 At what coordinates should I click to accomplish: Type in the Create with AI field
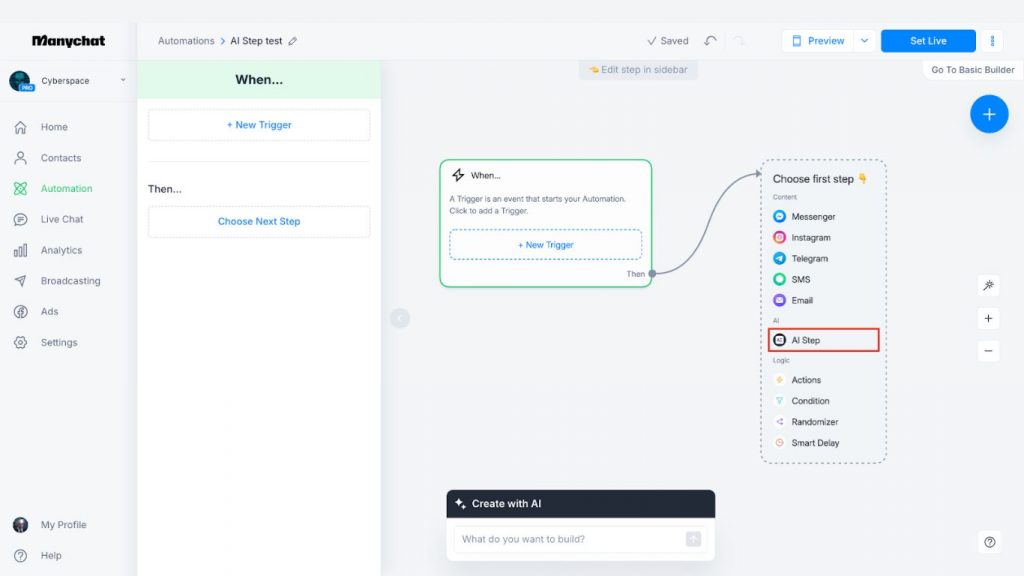tap(570, 538)
